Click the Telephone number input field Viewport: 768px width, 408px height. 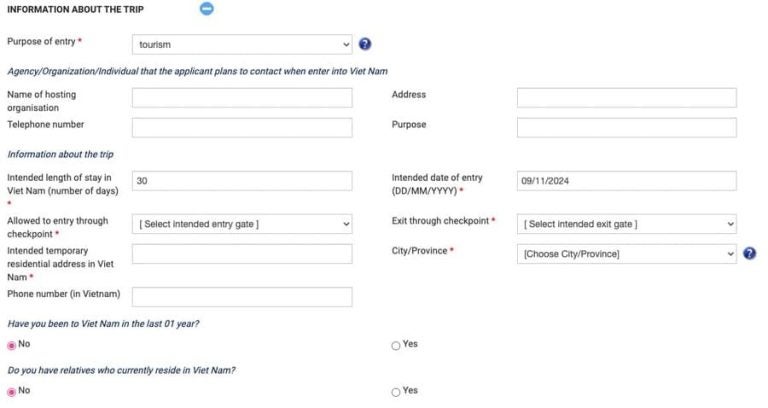pyautogui.click(x=242, y=128)
